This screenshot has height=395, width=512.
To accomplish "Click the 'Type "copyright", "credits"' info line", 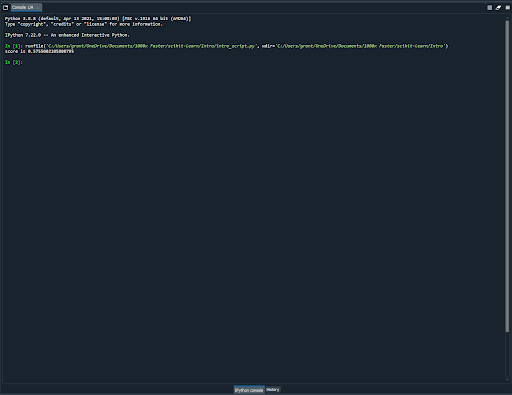I will click(x=84, y=24).
